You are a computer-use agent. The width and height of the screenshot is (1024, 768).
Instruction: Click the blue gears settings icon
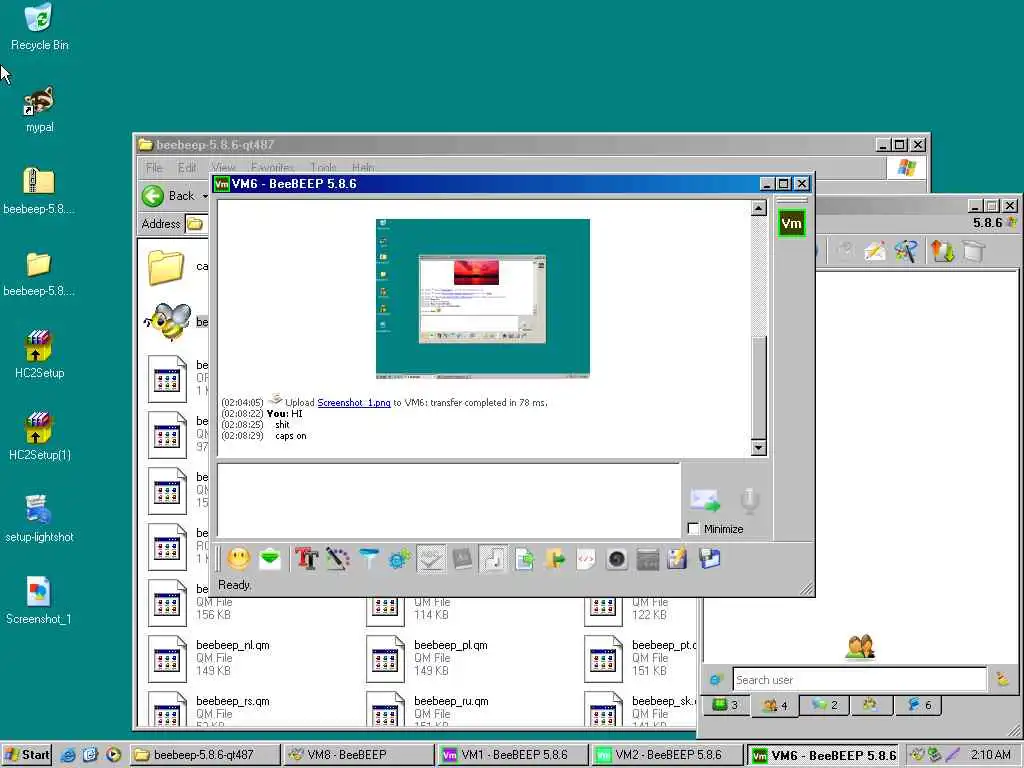(x=400, y=559)
